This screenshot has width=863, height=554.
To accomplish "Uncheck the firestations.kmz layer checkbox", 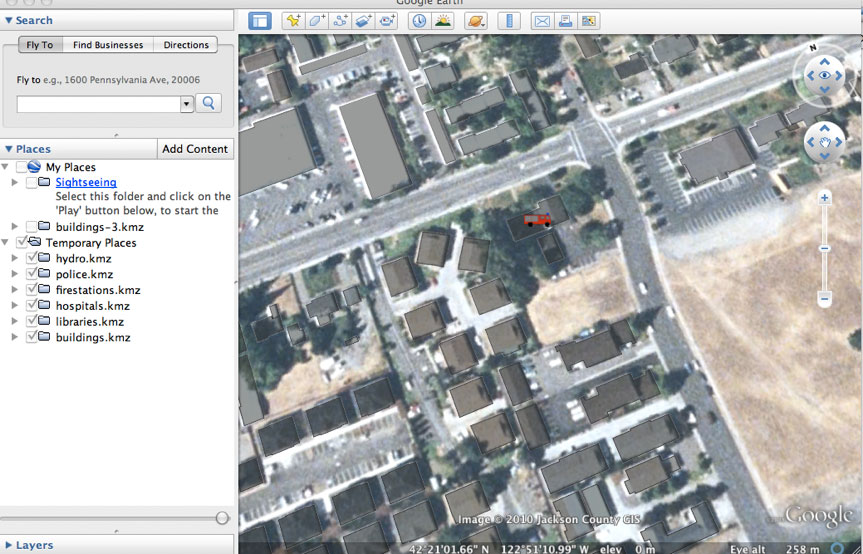I will 31,290.
